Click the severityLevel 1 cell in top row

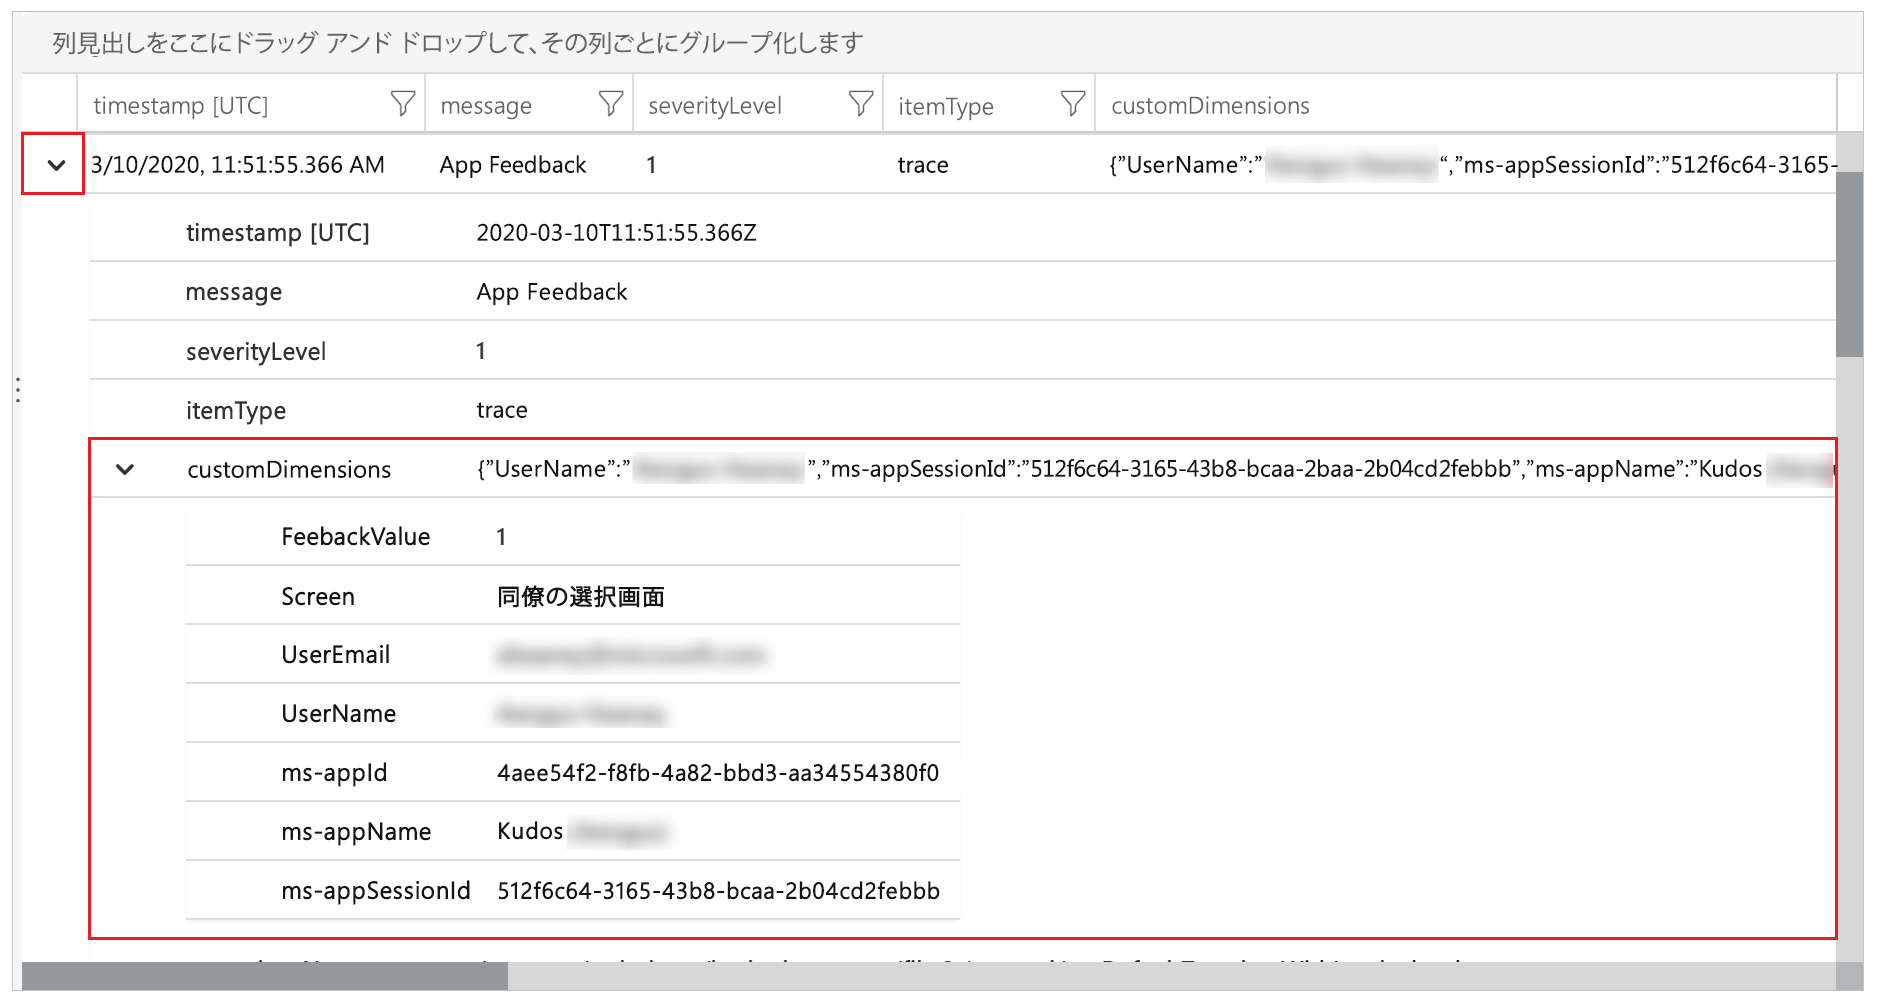point(651,165)
